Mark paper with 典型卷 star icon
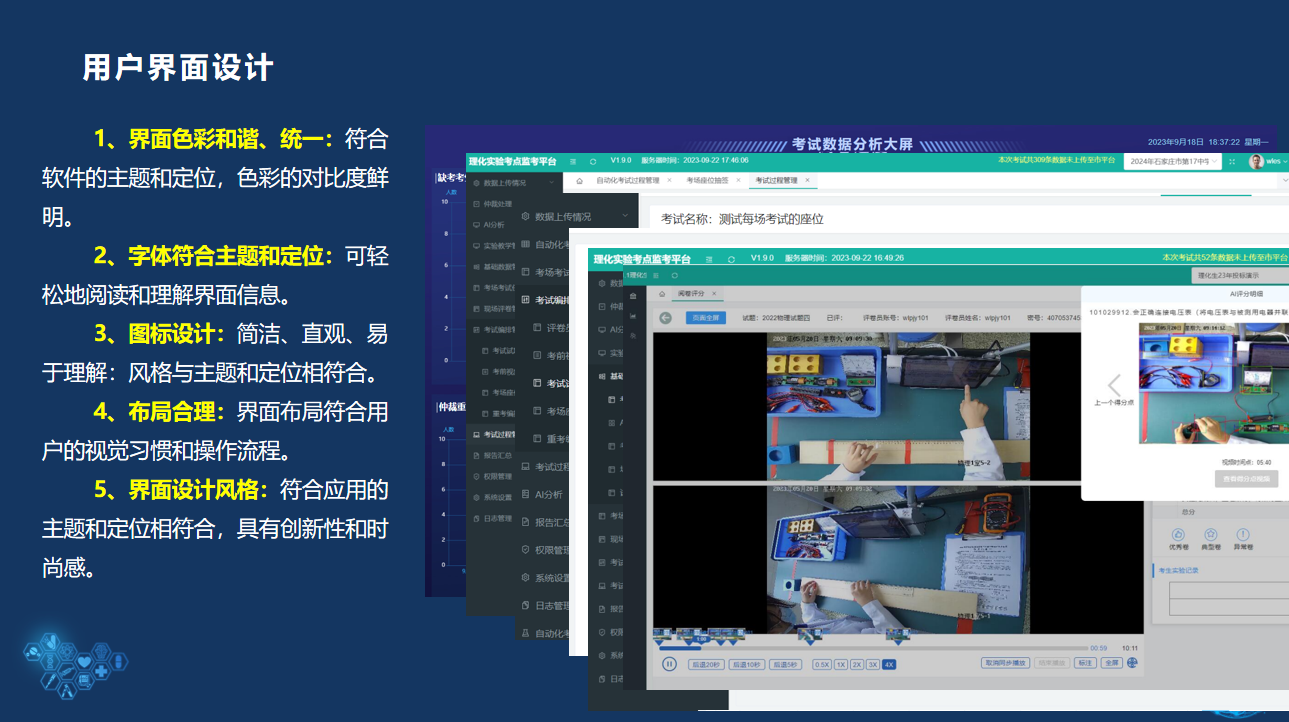The image size is (1289, 722). 1210,535
